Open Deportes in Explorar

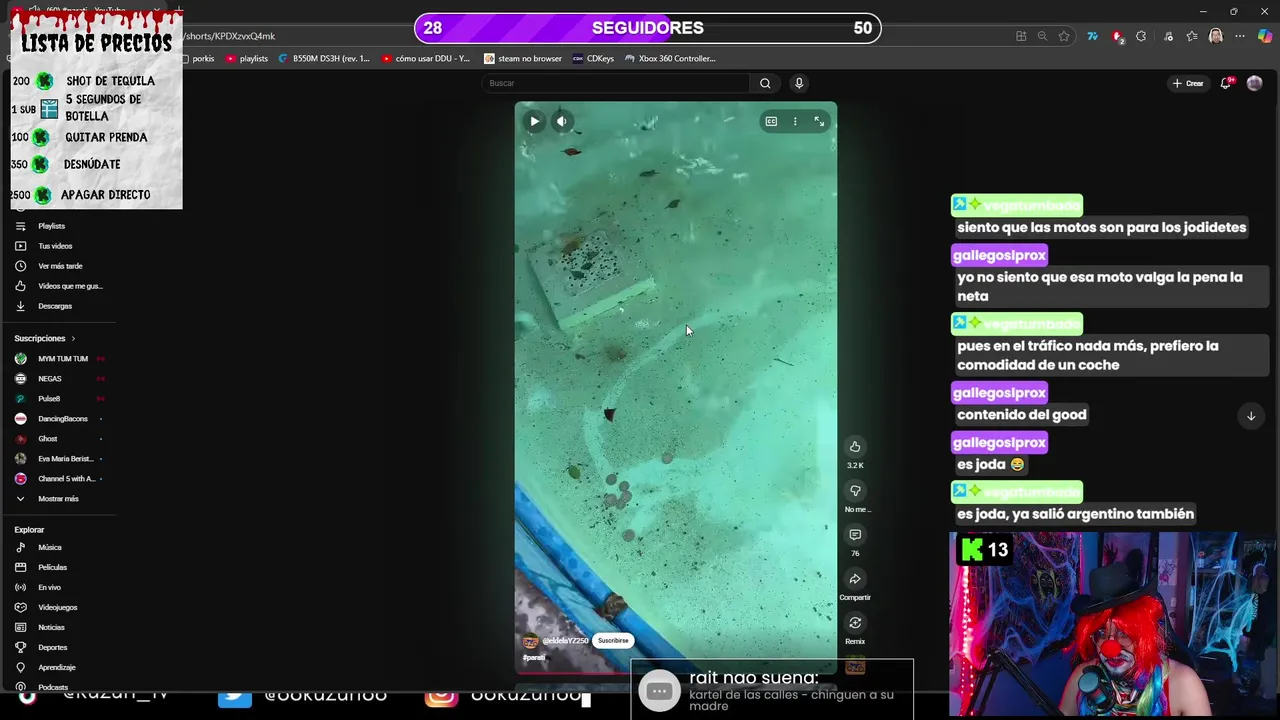50,648
